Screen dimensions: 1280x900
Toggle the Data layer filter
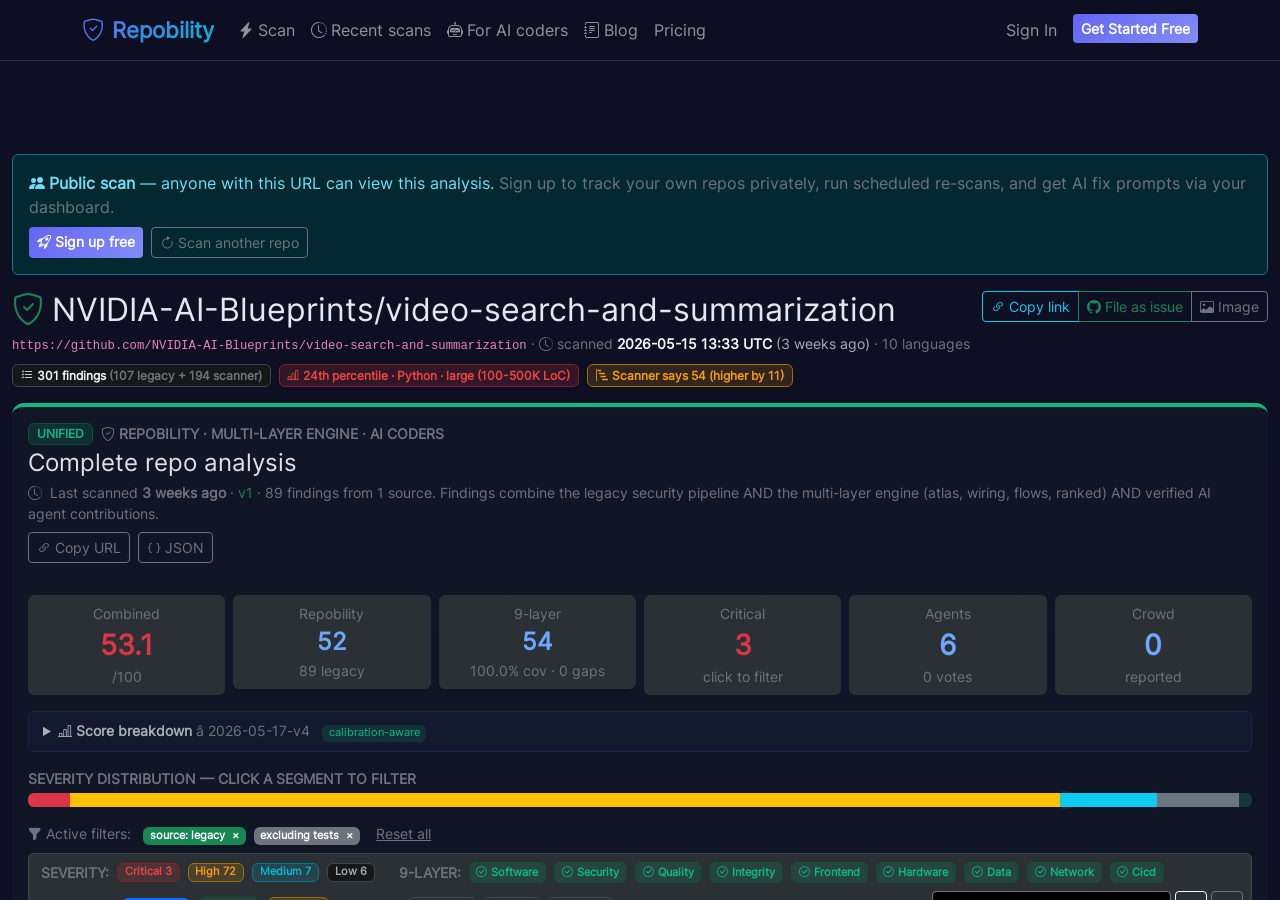coord(991,873)
